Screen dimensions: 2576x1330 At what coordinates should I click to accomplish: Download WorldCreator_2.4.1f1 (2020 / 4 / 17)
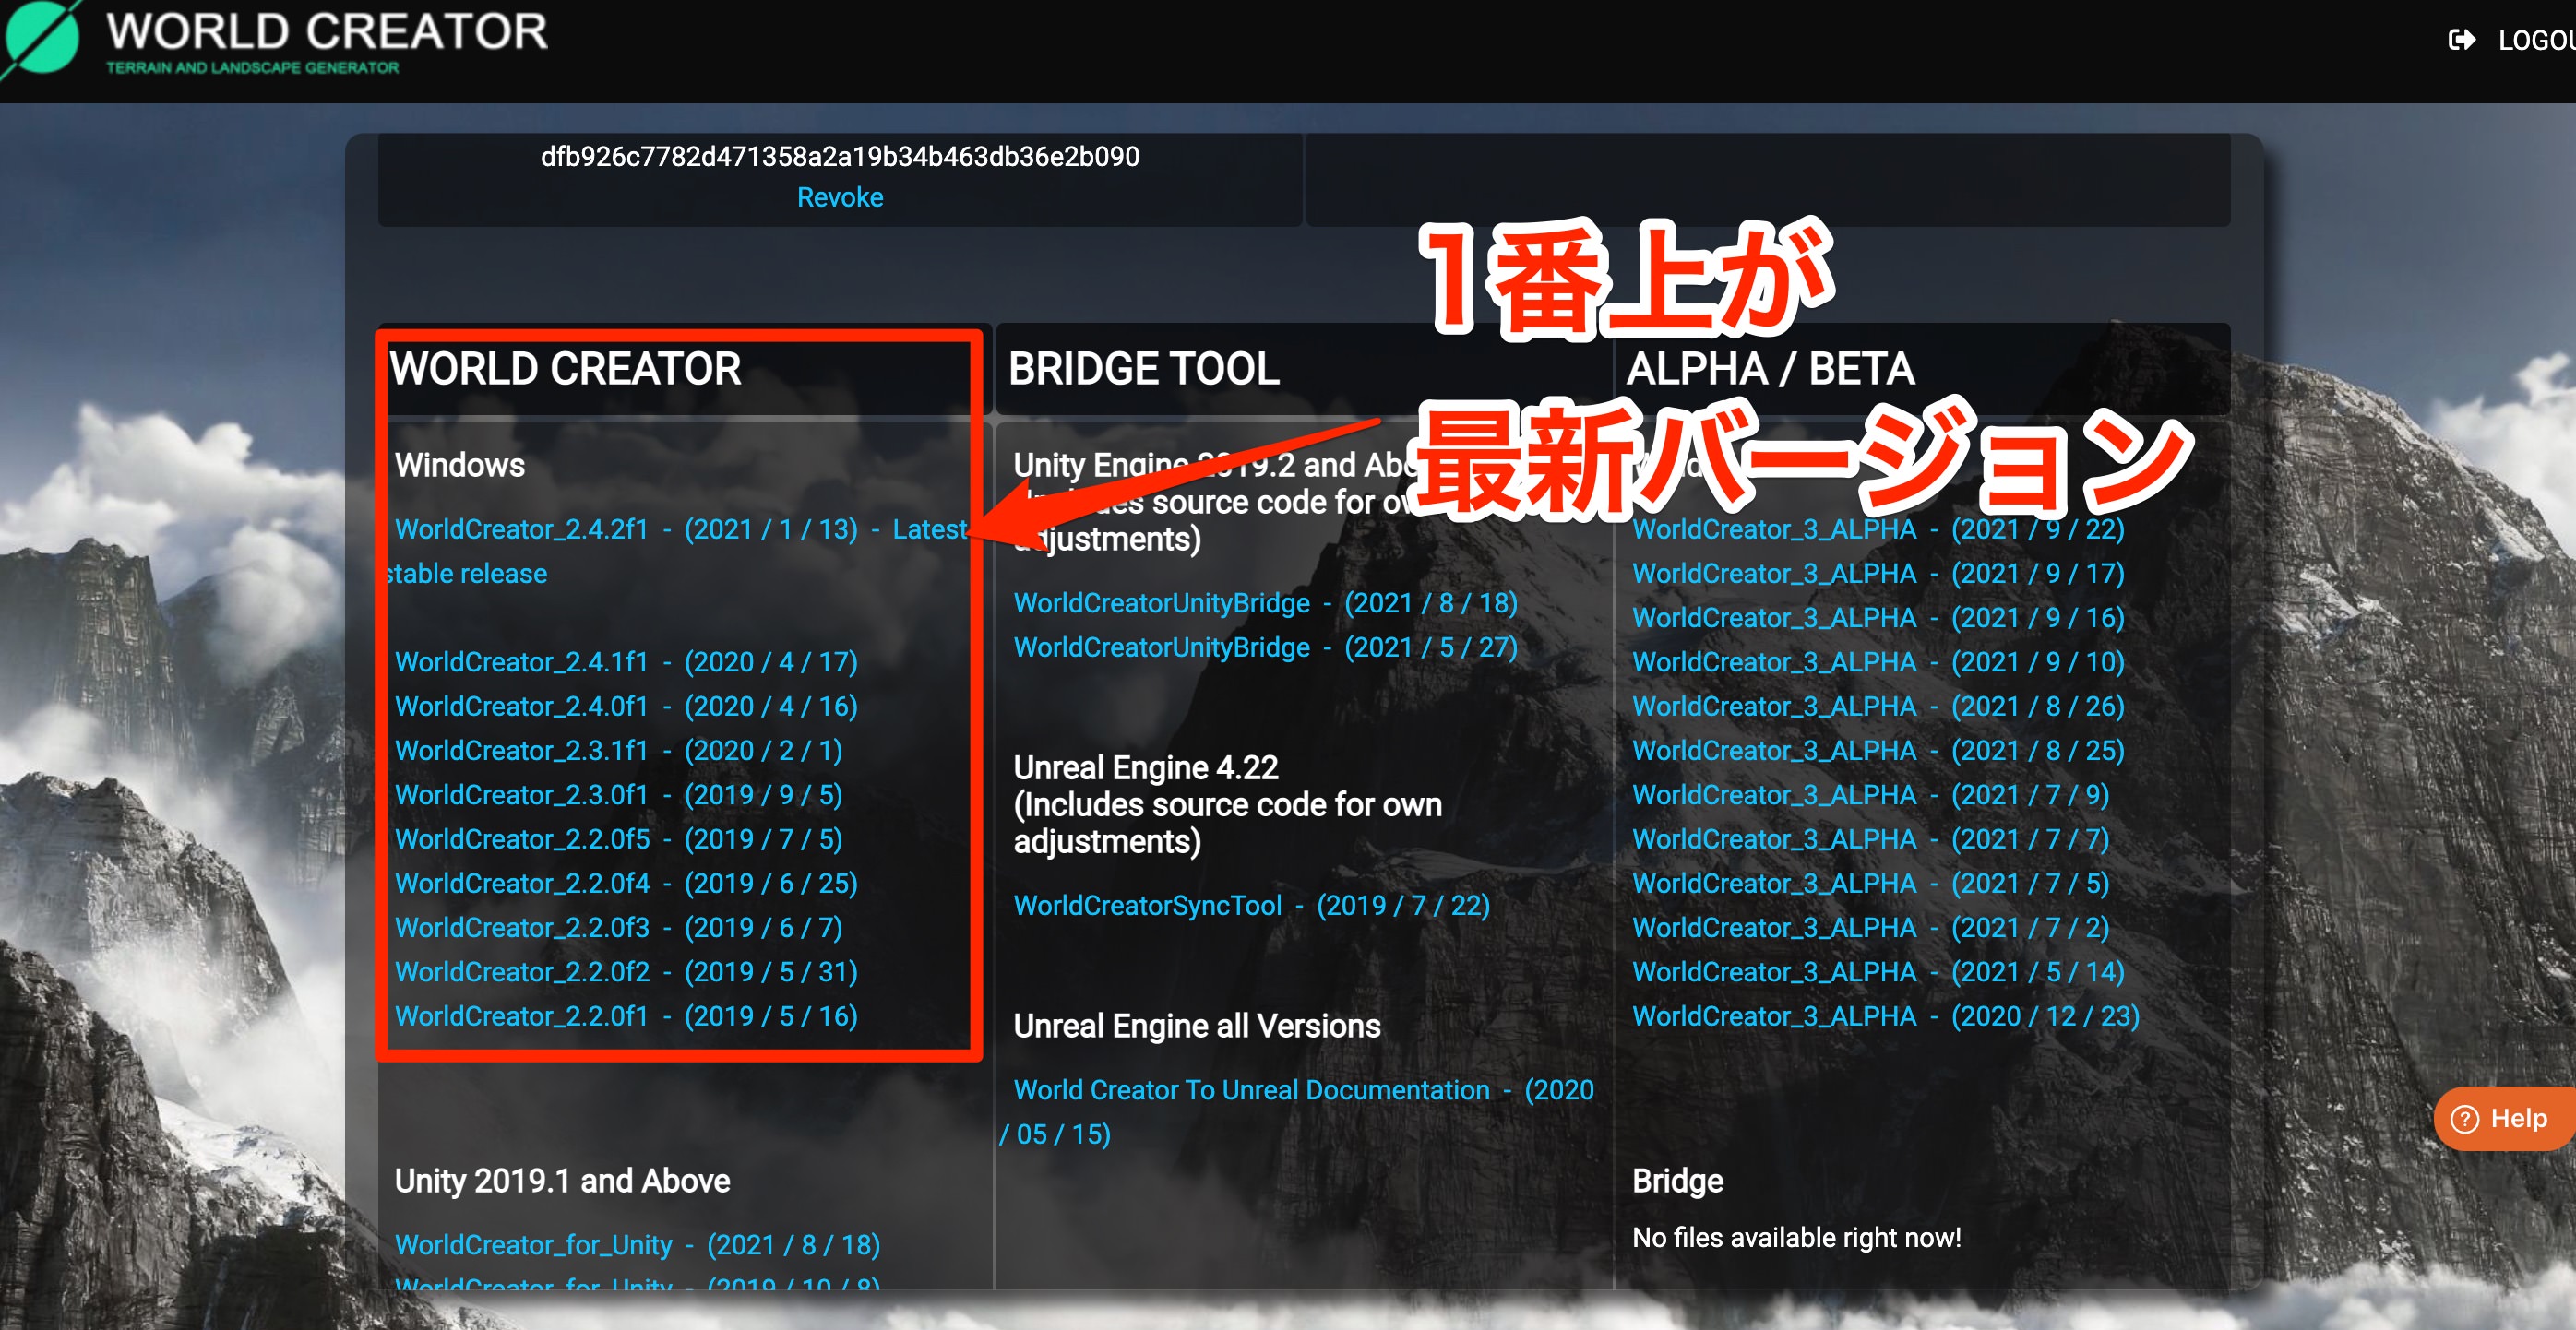tap(626, 662)
